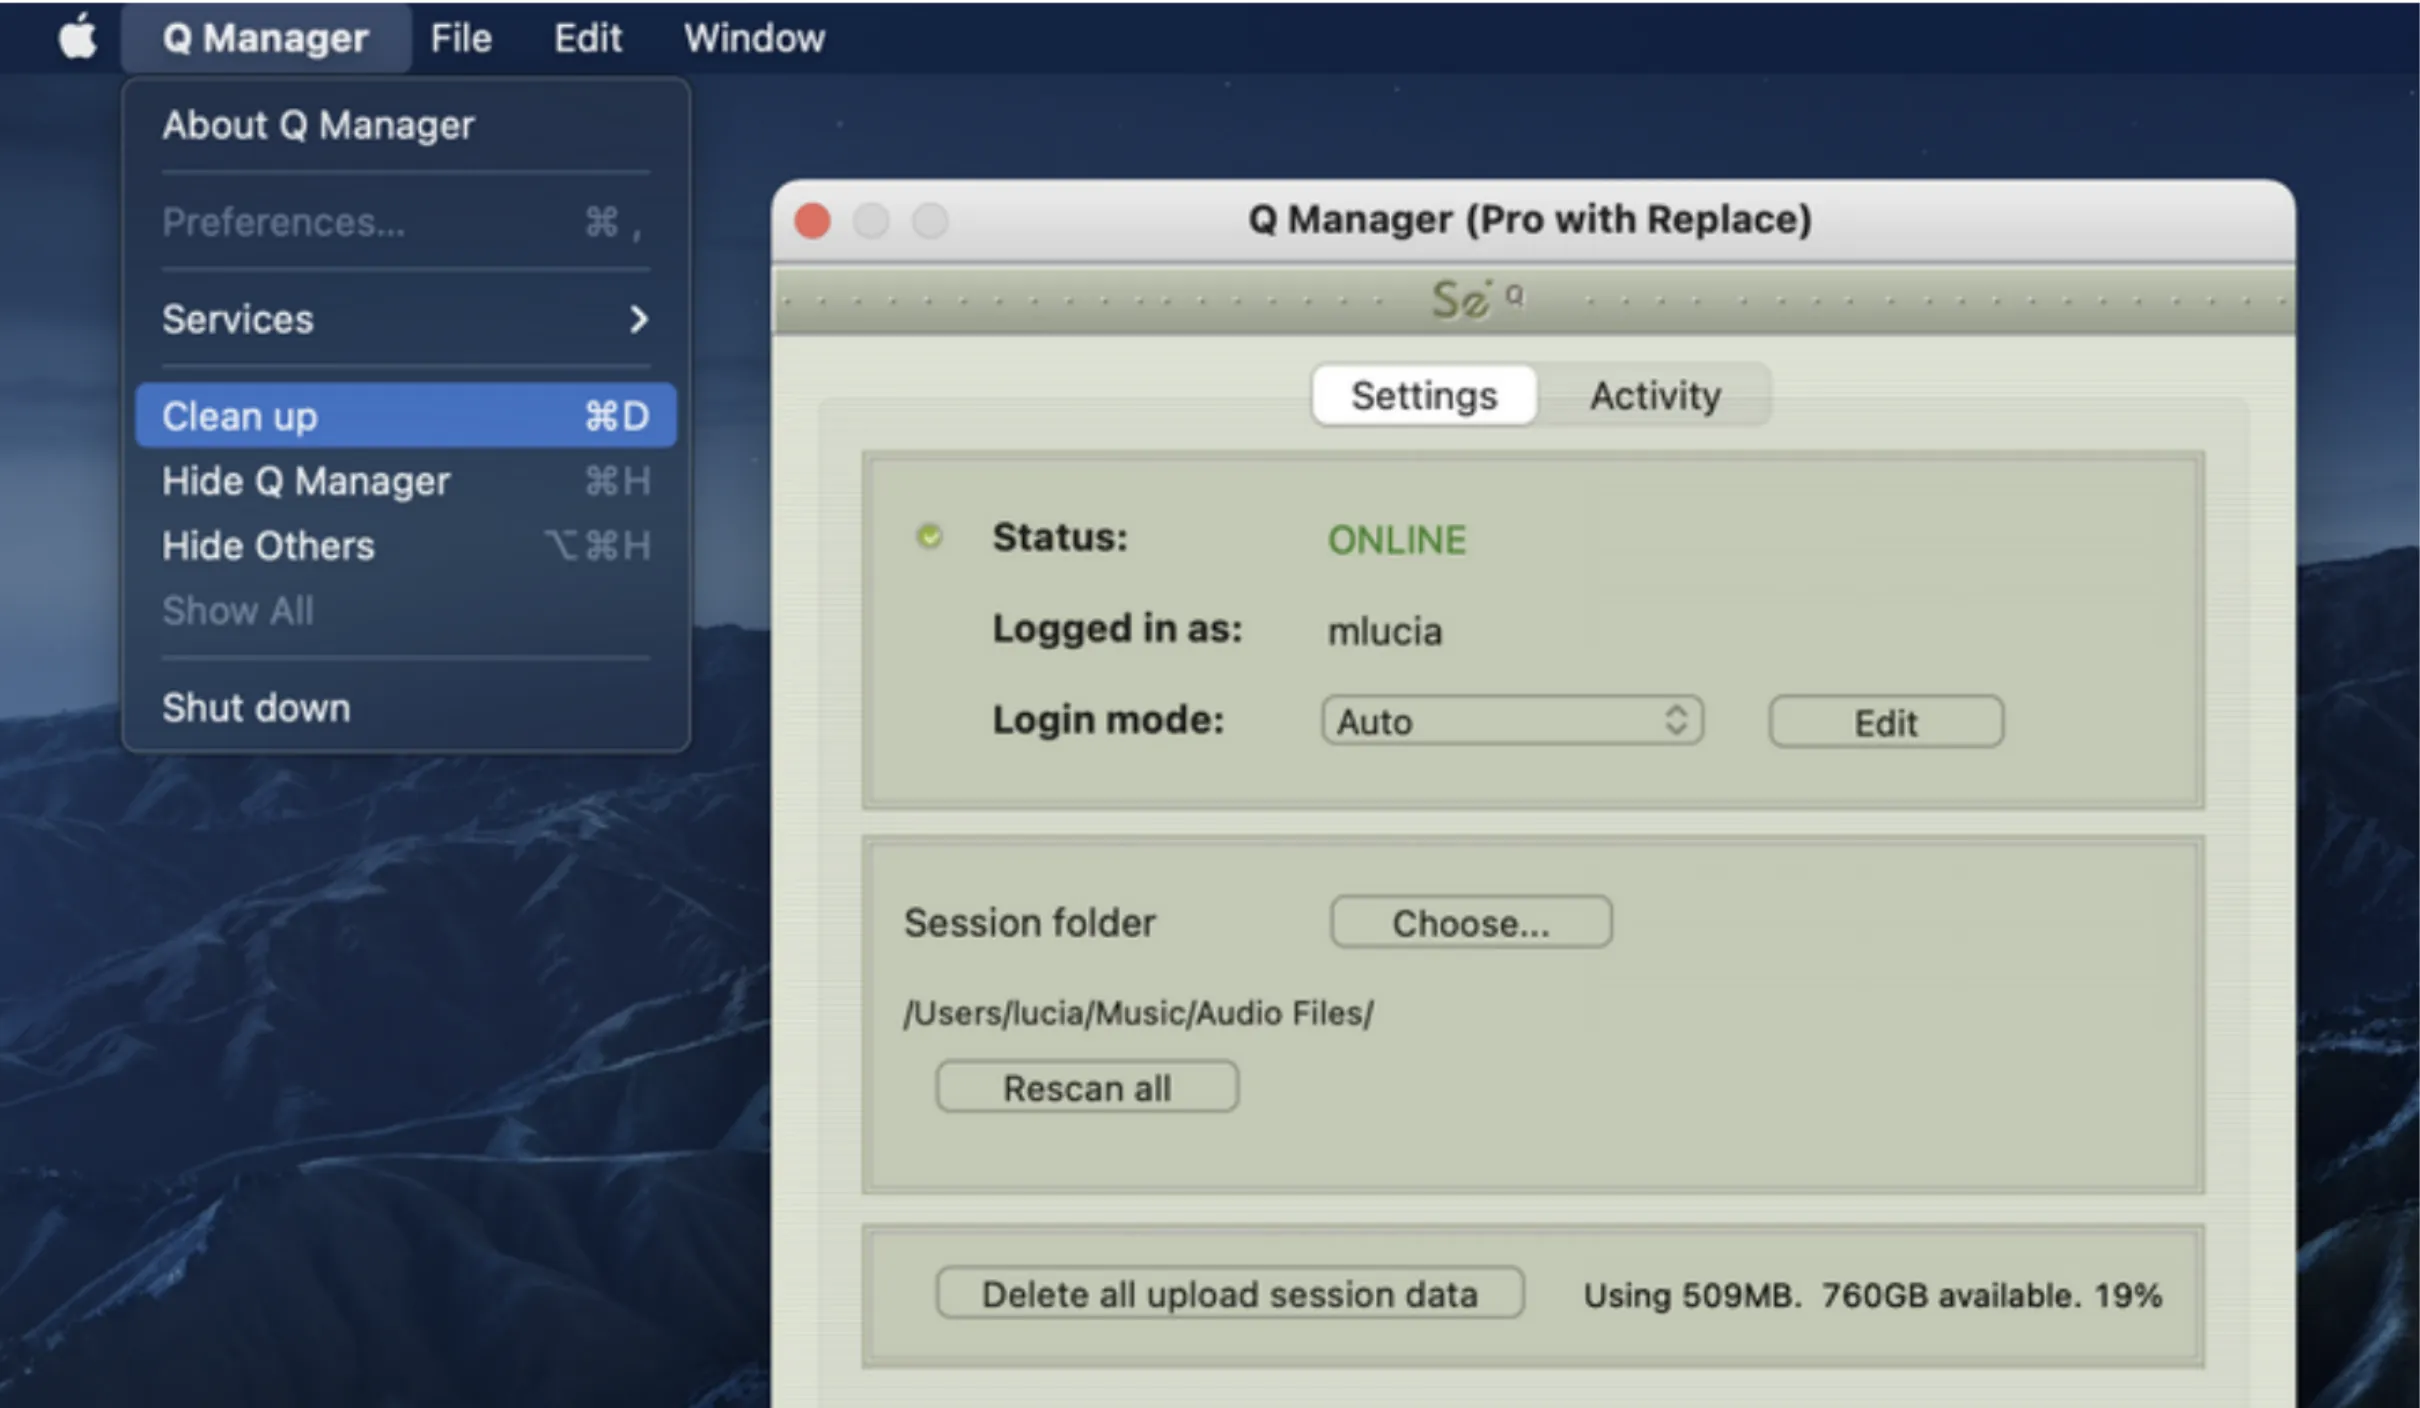Select Clean up menu entry
This screenshot has height=1408, width=2420.
tap(406, 415)
